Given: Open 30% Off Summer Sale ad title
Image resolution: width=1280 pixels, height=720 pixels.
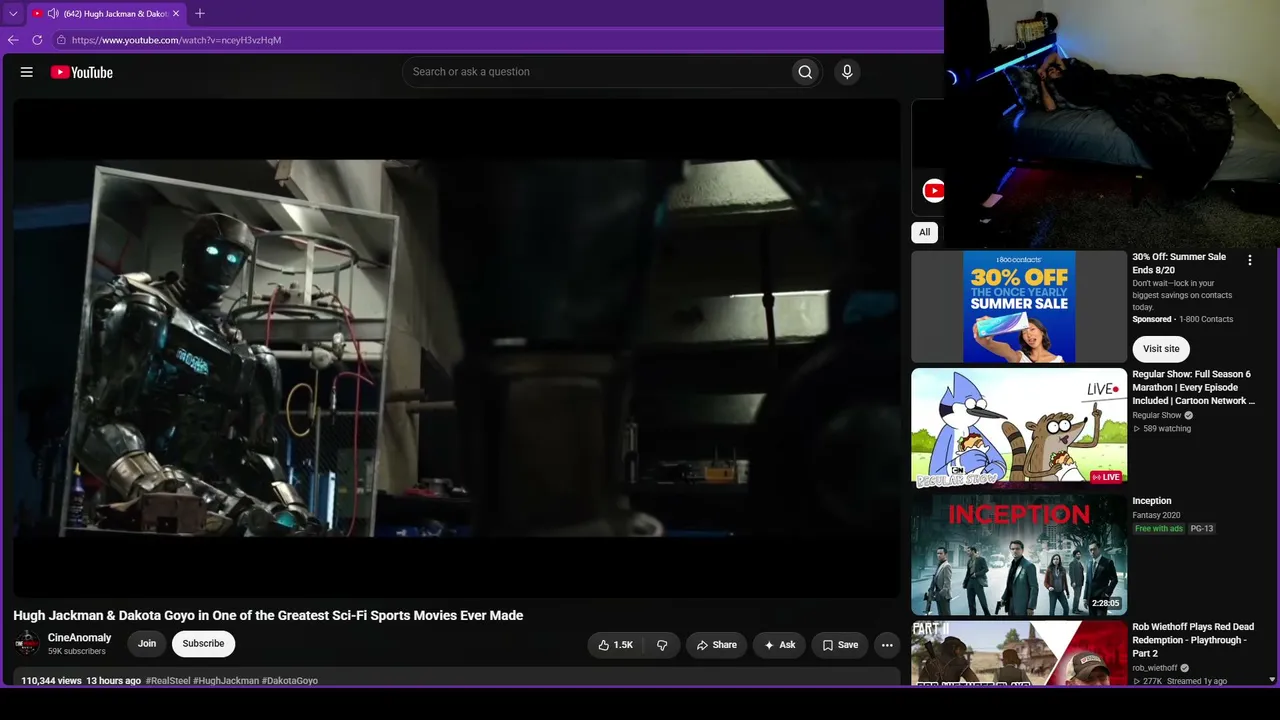Looking at the screenshot, I should tap(1179, 263).
